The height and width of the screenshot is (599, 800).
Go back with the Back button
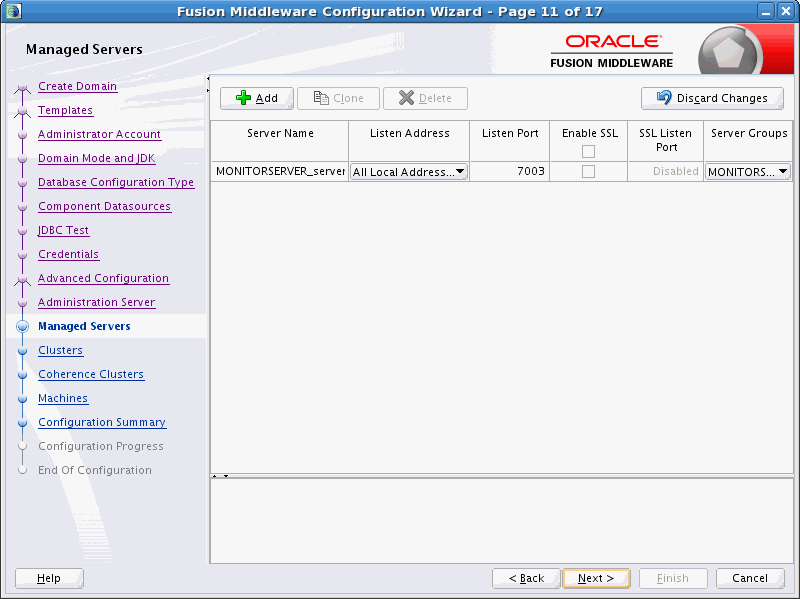pyautogui.click(x=526, y=578)
